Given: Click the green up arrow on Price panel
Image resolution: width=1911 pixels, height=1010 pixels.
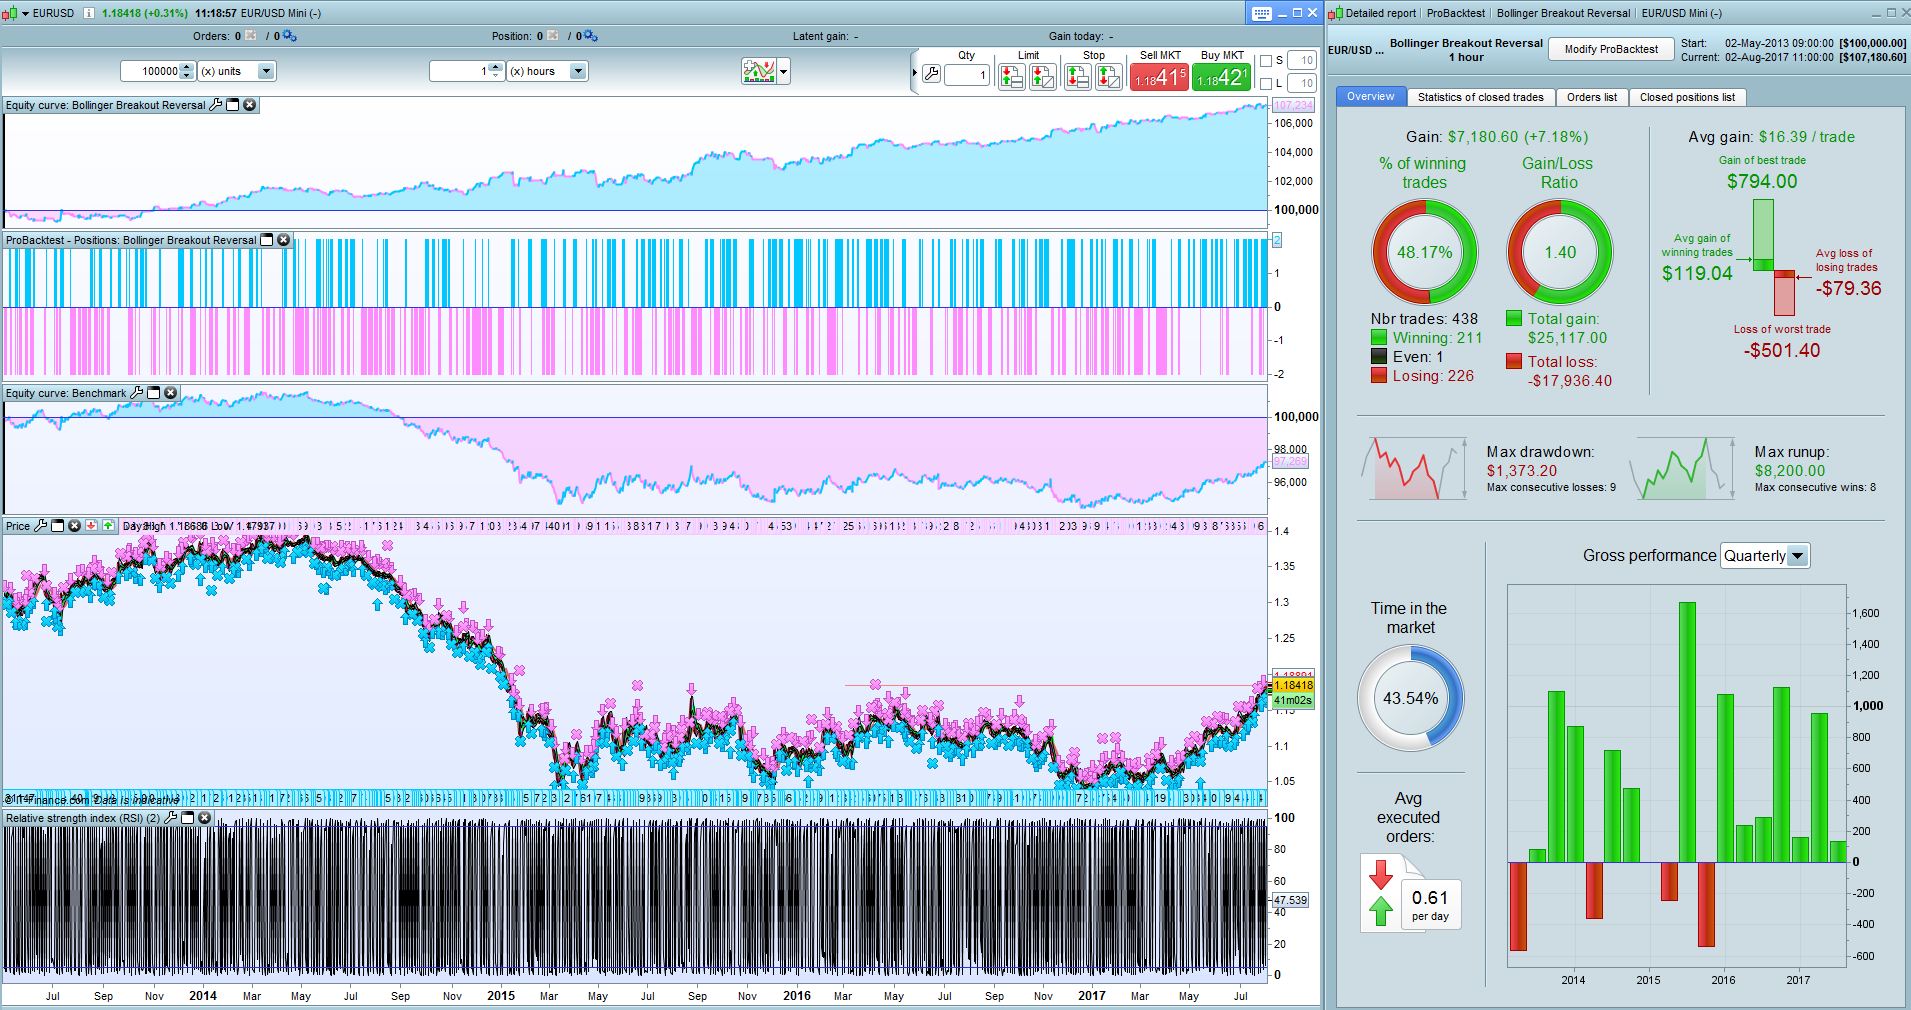Looking at the screenshot, I should point(108,526).
